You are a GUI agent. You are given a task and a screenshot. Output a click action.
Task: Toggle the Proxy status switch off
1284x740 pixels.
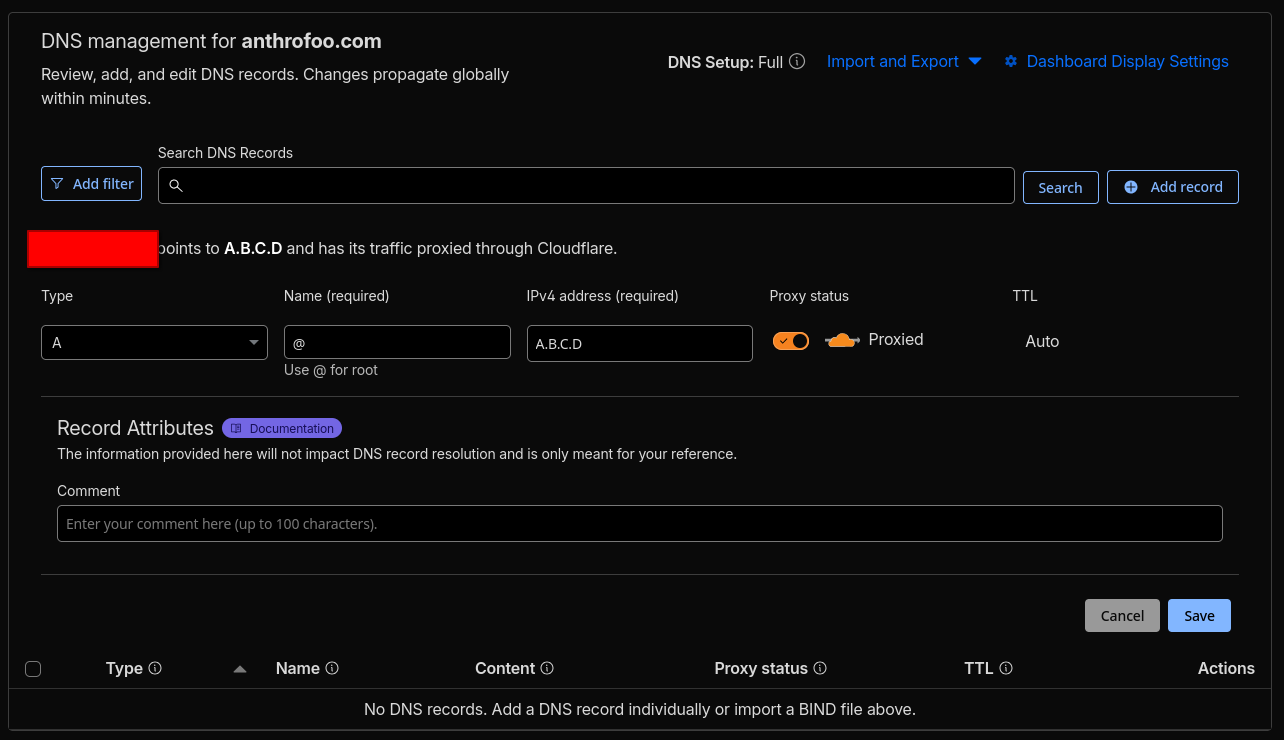(791, 341)
